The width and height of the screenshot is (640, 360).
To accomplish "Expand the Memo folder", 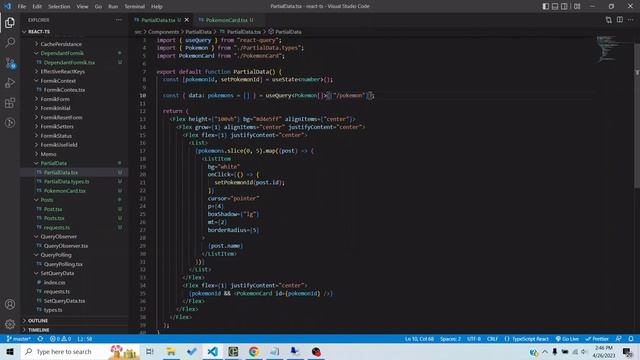I will click(x=48, y=154).
